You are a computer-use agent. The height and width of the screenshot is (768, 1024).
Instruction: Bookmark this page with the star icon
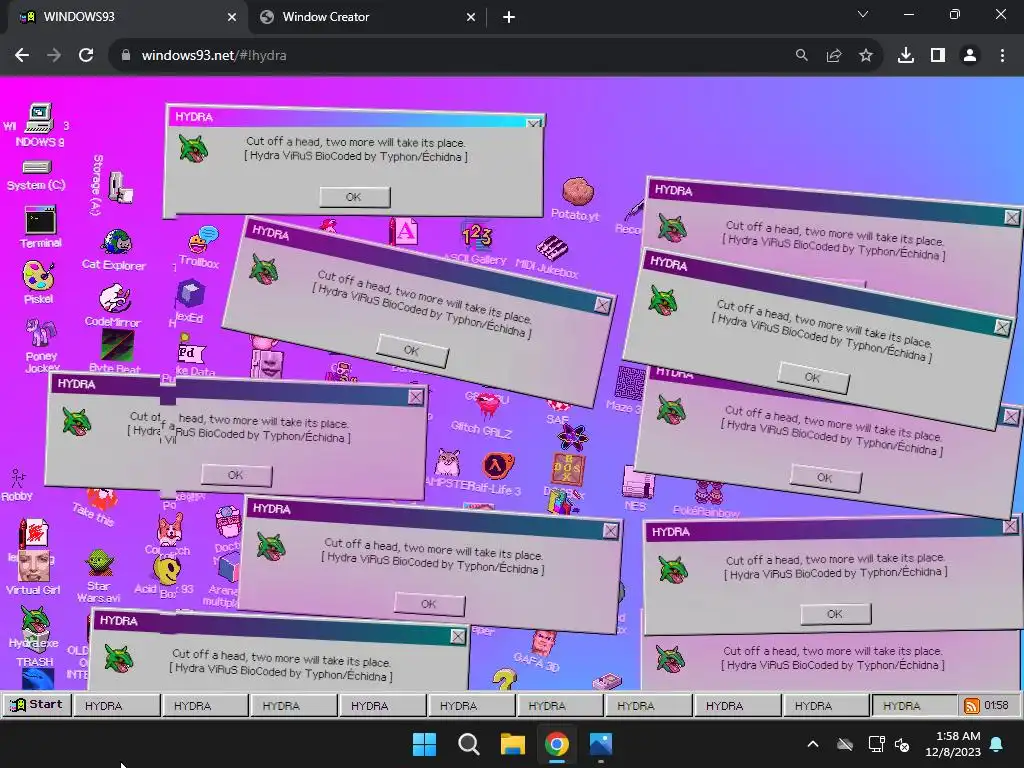click(x=866, y=56)
